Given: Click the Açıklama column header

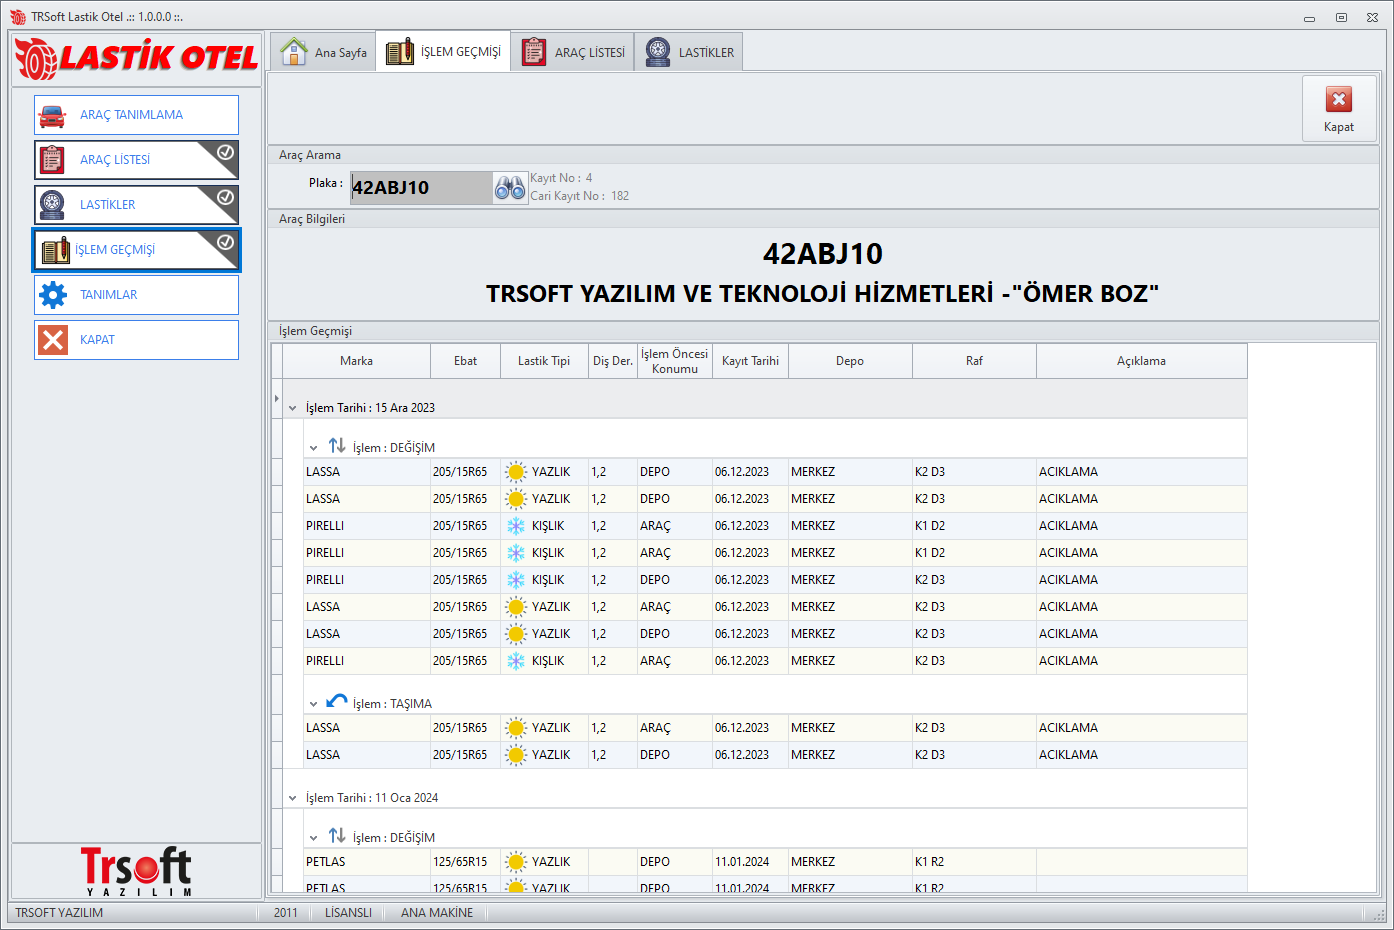Looking at the screenshot, I should click(1141, 361).
